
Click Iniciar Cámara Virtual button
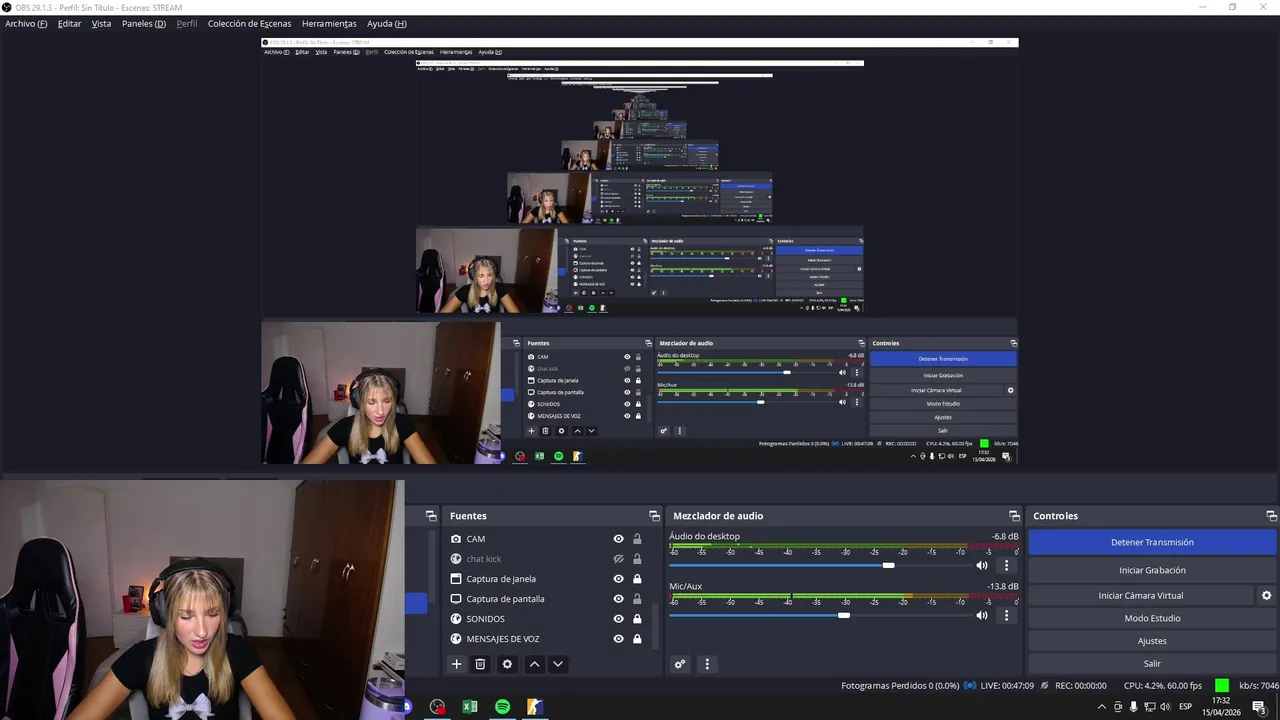point(1141,595)
